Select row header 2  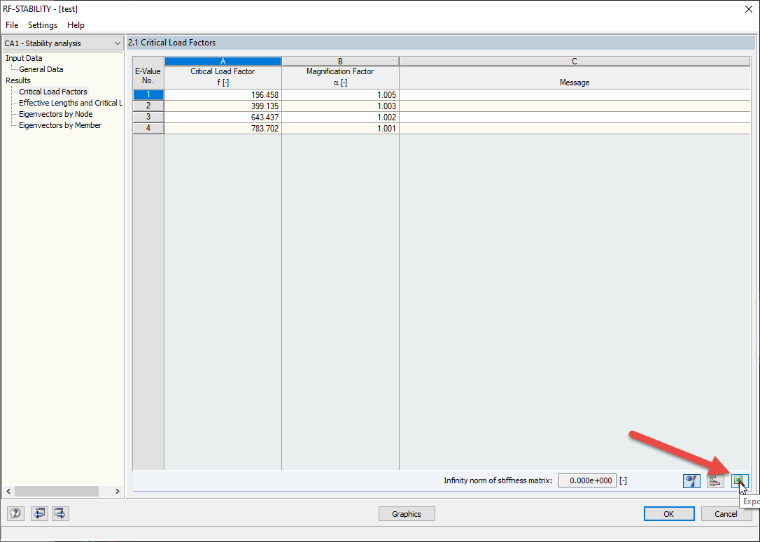(x=148, y=106)
